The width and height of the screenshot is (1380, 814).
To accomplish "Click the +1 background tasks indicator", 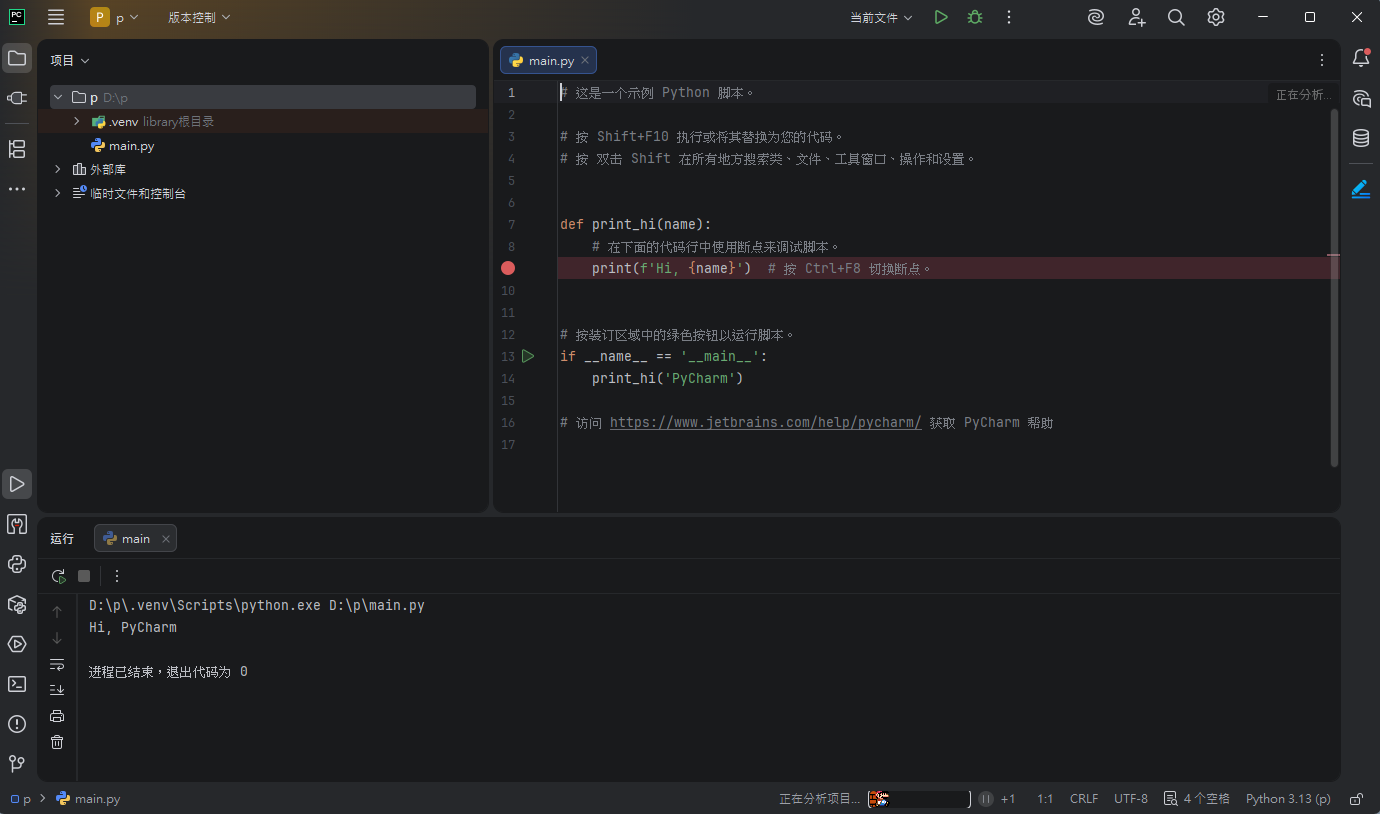I will (x=1008, y=799).
